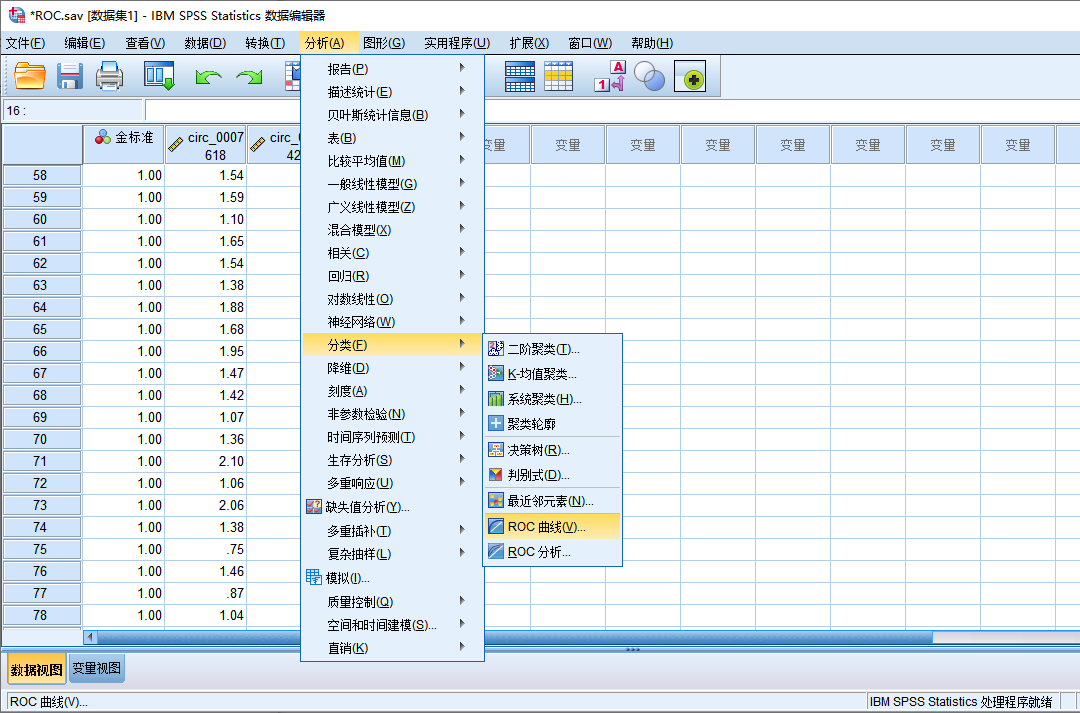The width and height of the screenshot is (1080, 713).
Task: Click cell value 2.10 in row 71
Action: [x=206, y=461]
